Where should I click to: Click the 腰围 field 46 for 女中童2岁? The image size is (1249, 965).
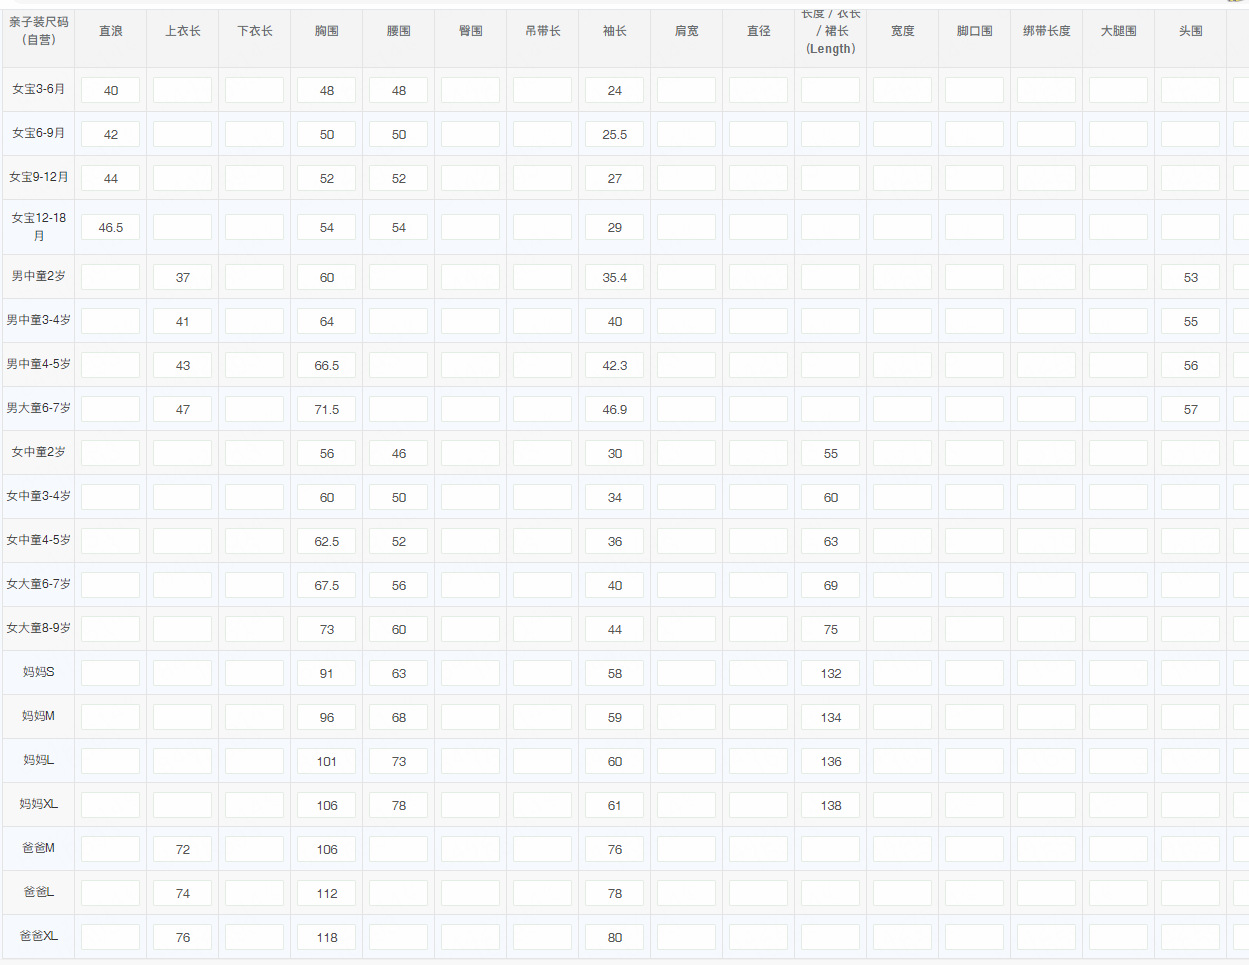399,453
